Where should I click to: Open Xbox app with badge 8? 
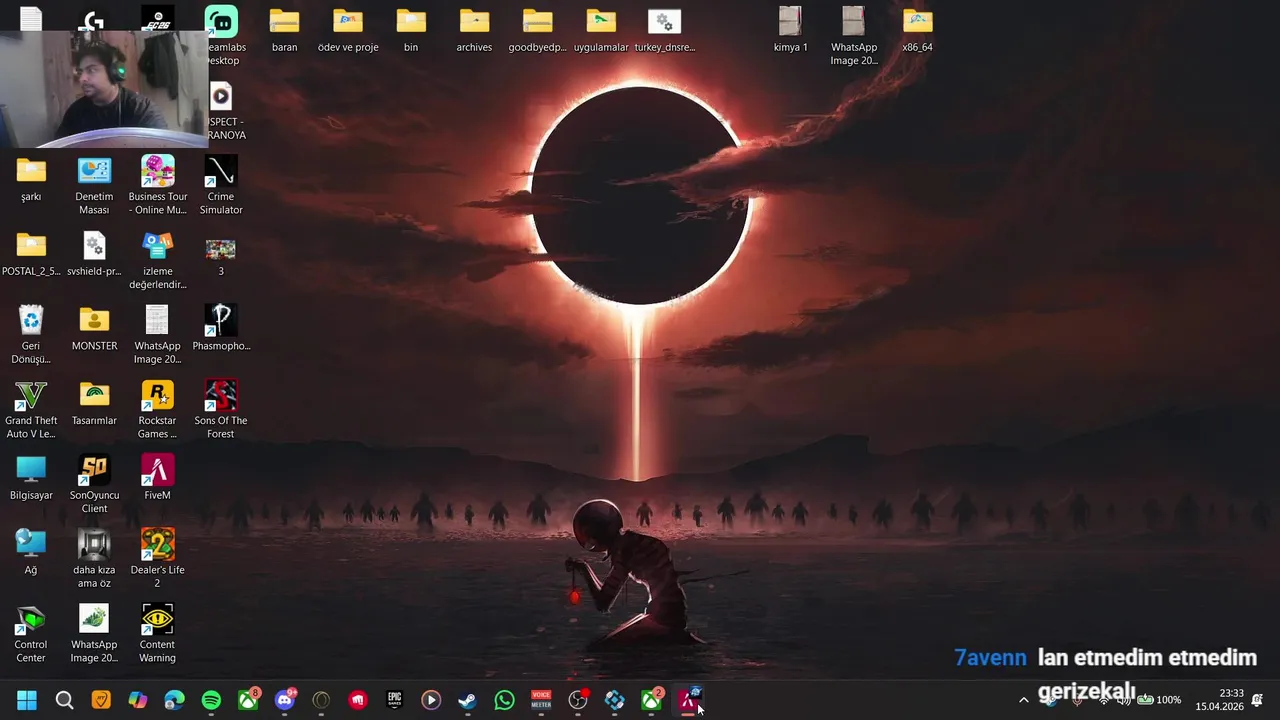click(248, 700)
